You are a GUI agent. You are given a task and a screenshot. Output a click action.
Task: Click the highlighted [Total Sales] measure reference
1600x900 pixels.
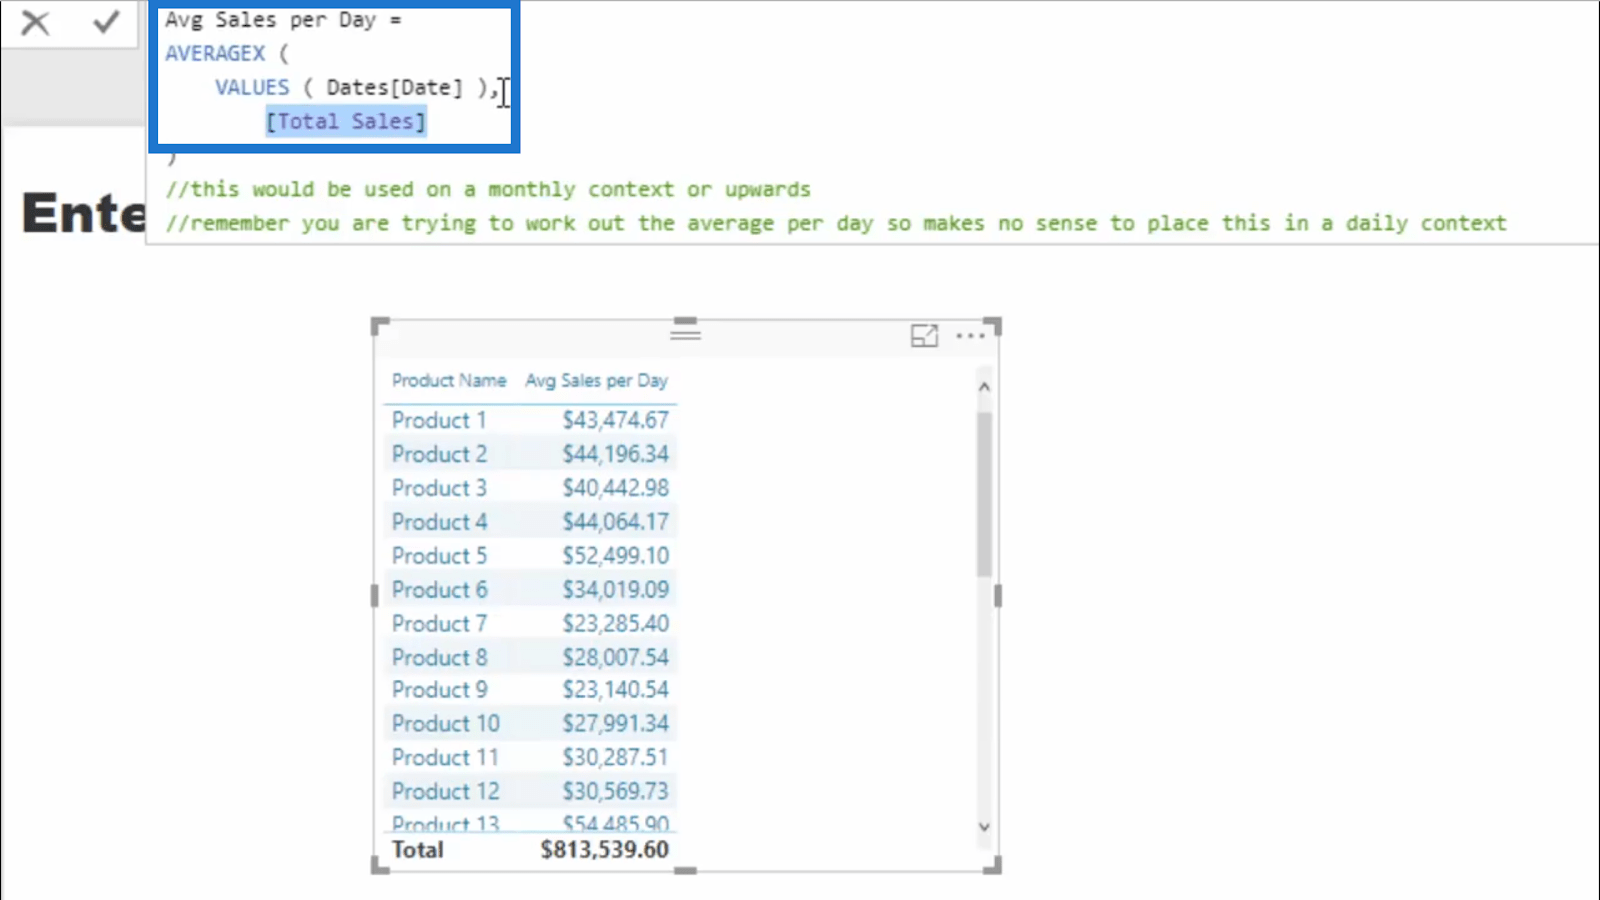346,121
